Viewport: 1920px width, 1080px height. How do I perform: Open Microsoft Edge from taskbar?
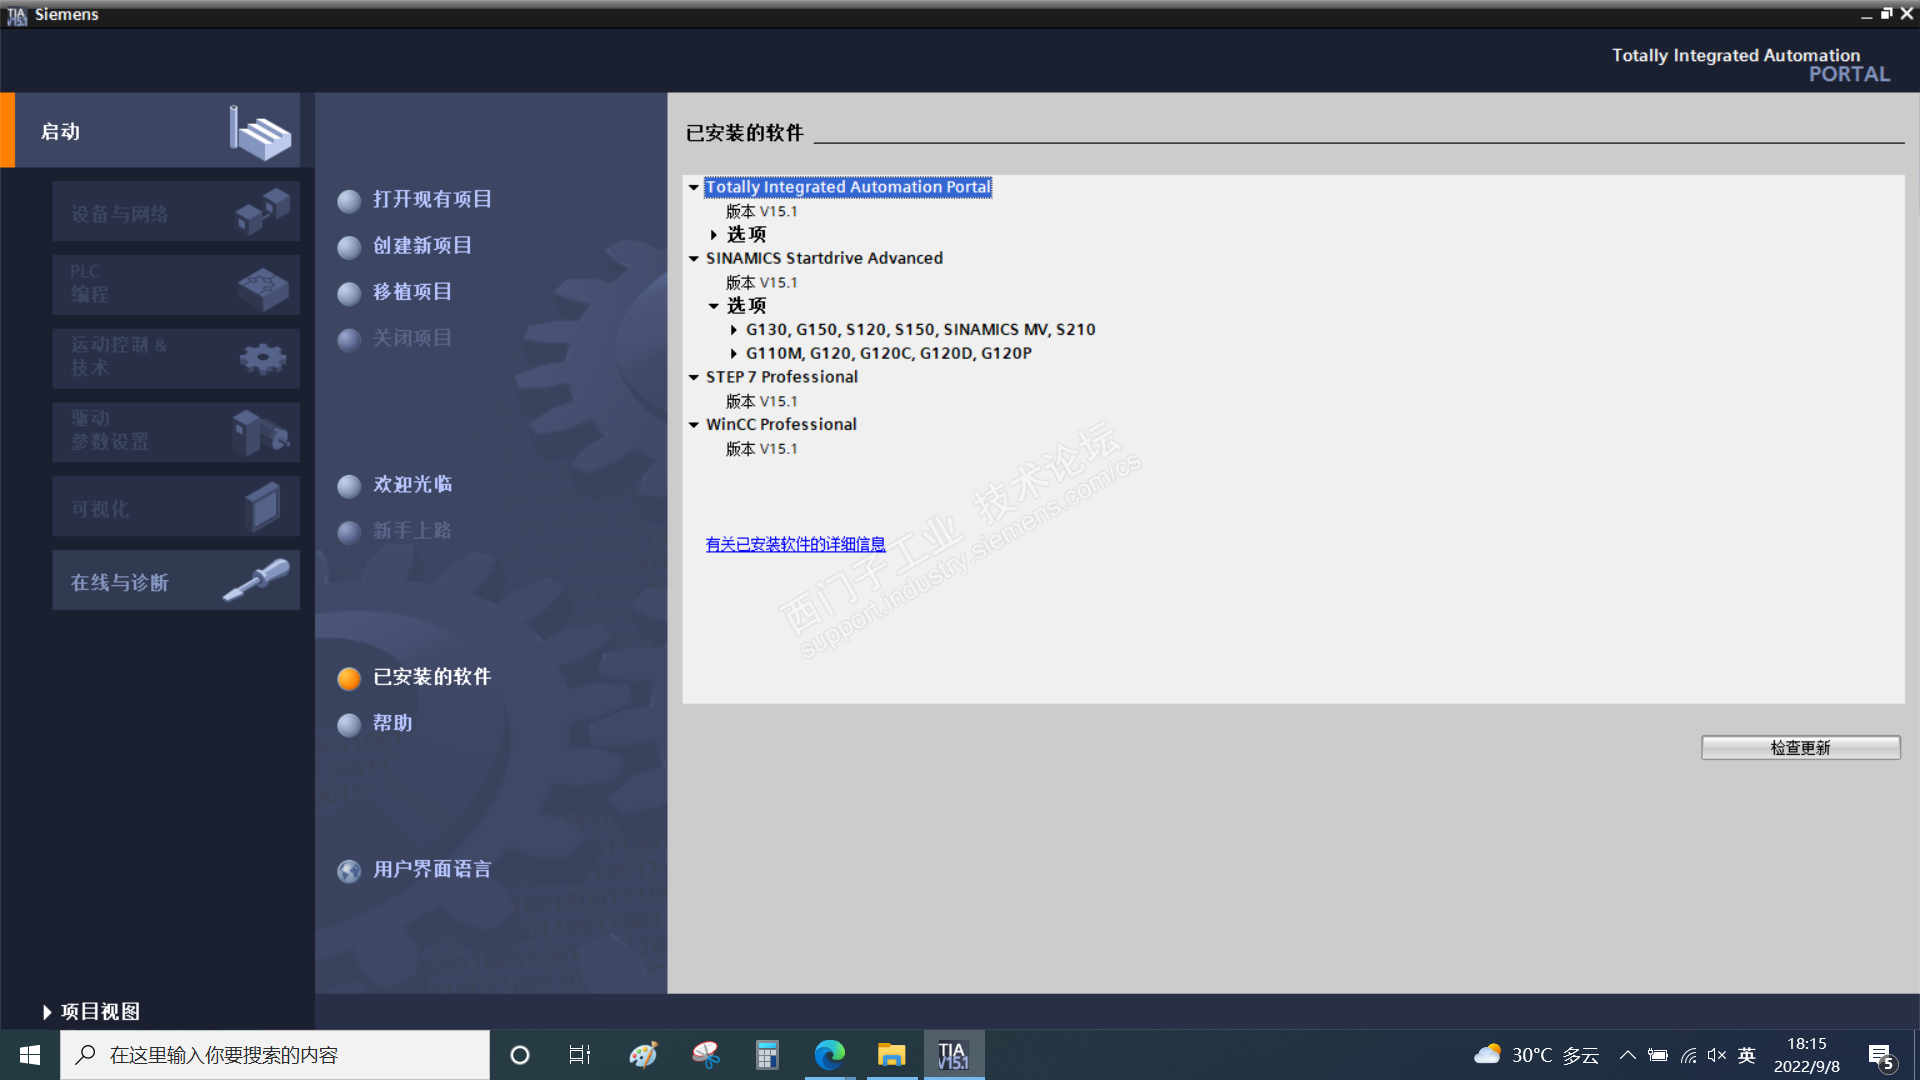coord(829,1055)
